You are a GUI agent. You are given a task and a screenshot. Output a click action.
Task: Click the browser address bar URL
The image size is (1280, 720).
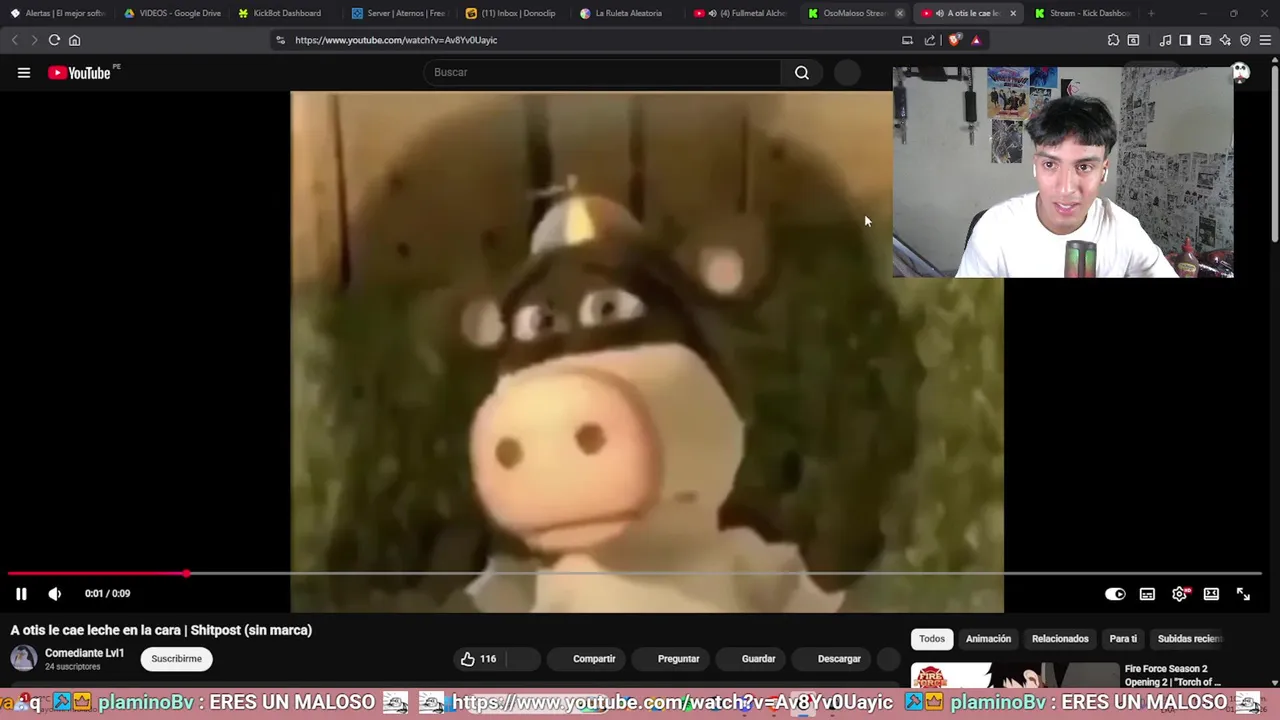coord(396,40)
